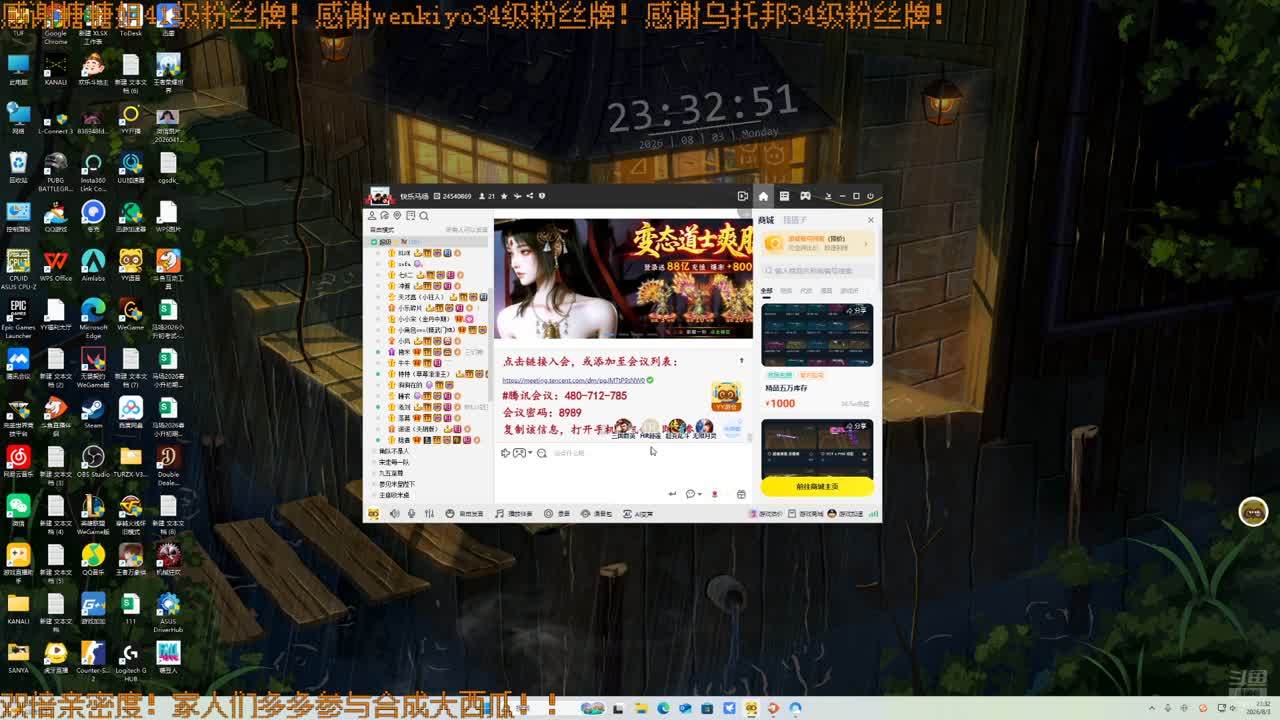Open the emoji picker in chat input
This screenshot has height=720, width=1280.
point(542,453)
